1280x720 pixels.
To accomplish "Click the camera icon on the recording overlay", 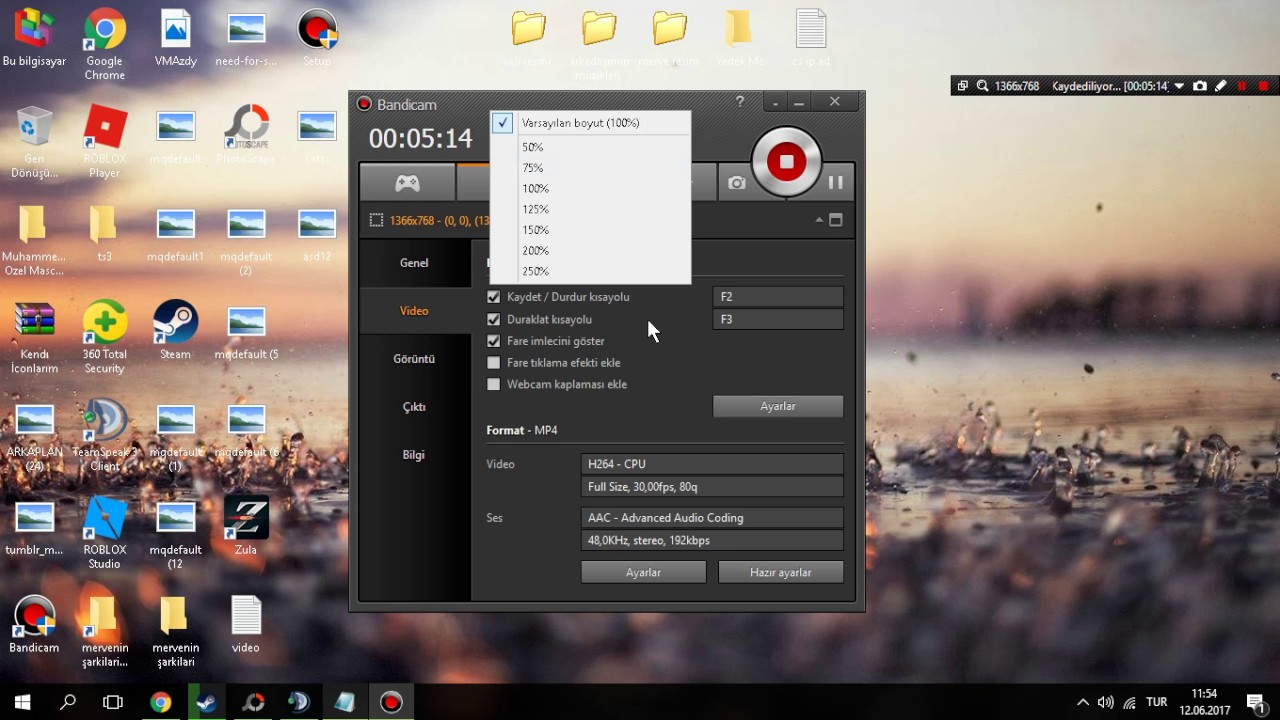I will tap(1199, 86).
